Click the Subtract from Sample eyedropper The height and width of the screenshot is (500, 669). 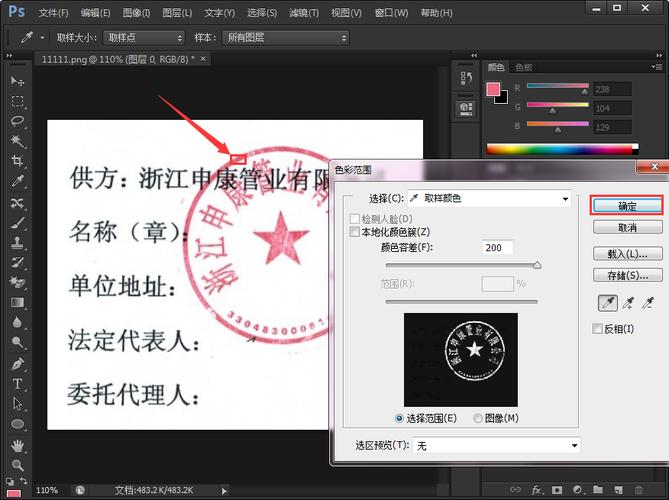[x=648, y=303]
